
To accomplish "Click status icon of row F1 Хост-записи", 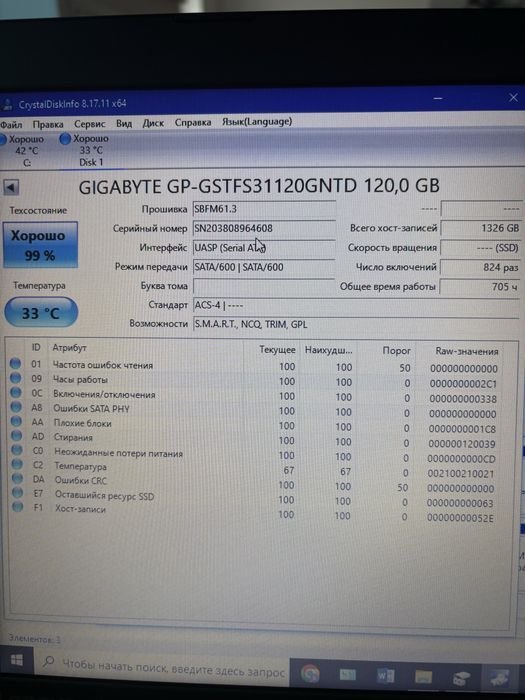I will point(18,507).
